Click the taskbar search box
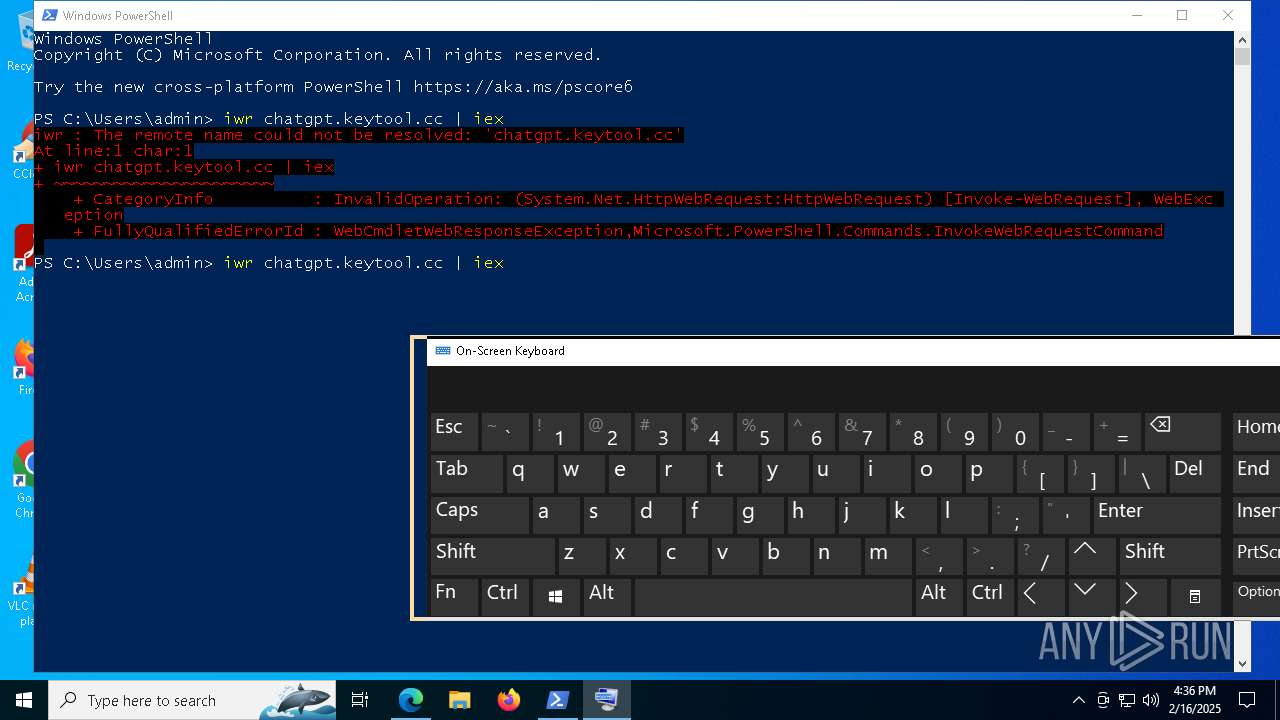Image resolution: width=1280 pixels, height=720 pixels. coord(193,700)
